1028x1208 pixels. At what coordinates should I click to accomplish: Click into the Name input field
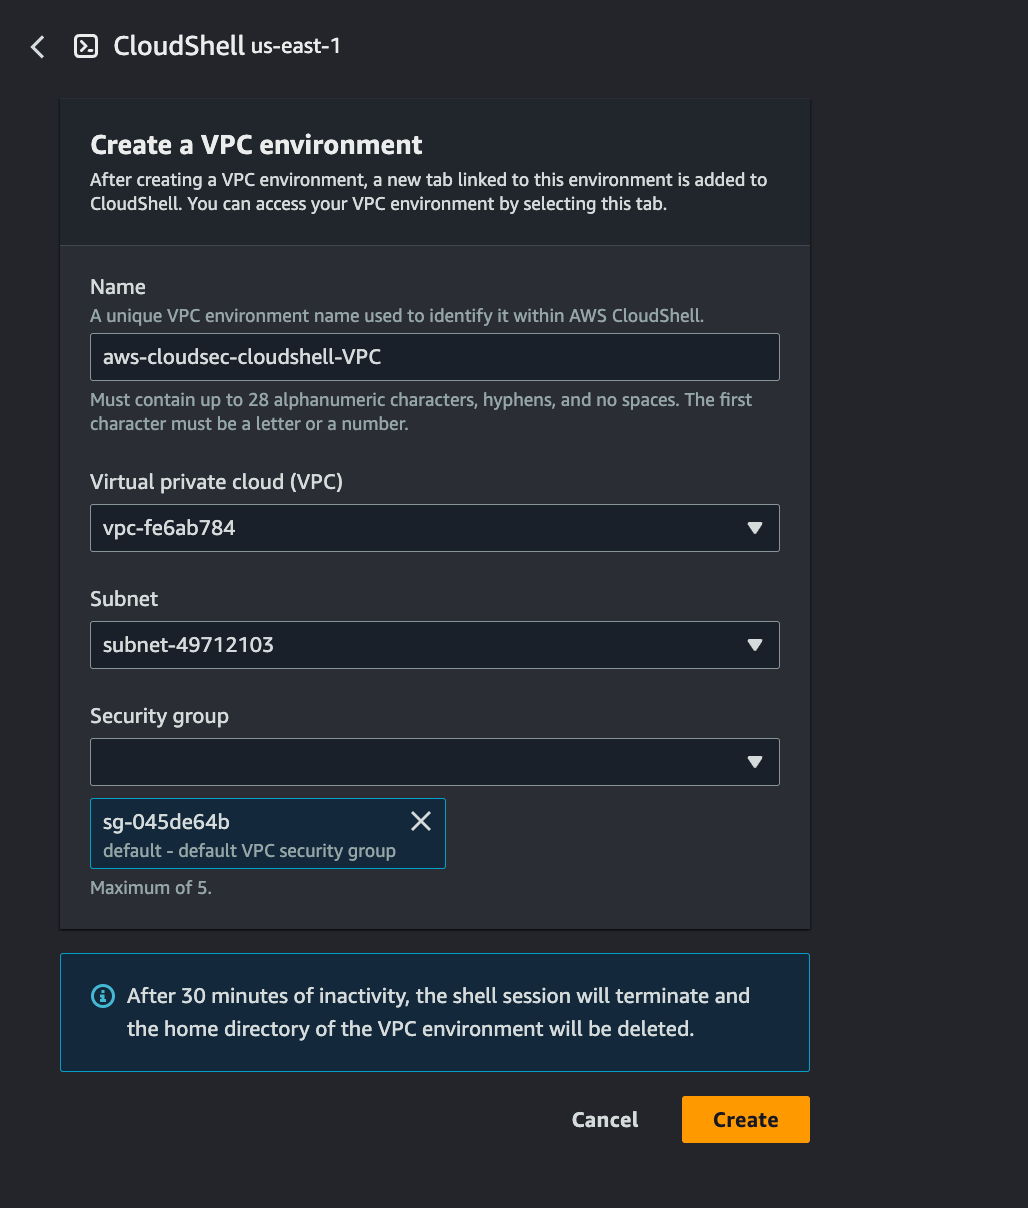435,357
